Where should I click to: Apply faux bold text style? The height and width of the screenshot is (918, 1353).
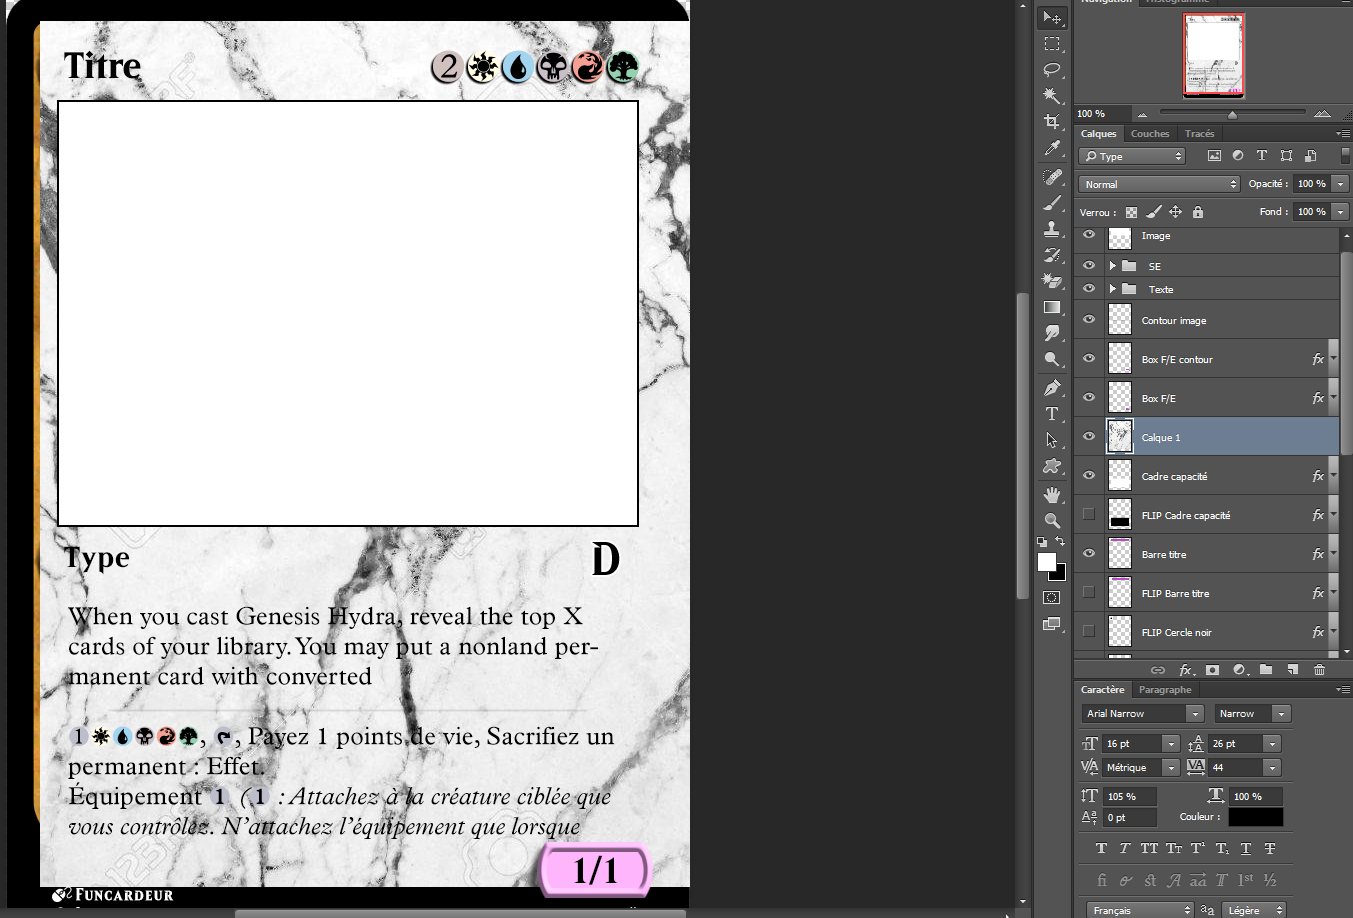click(1101, 849)
